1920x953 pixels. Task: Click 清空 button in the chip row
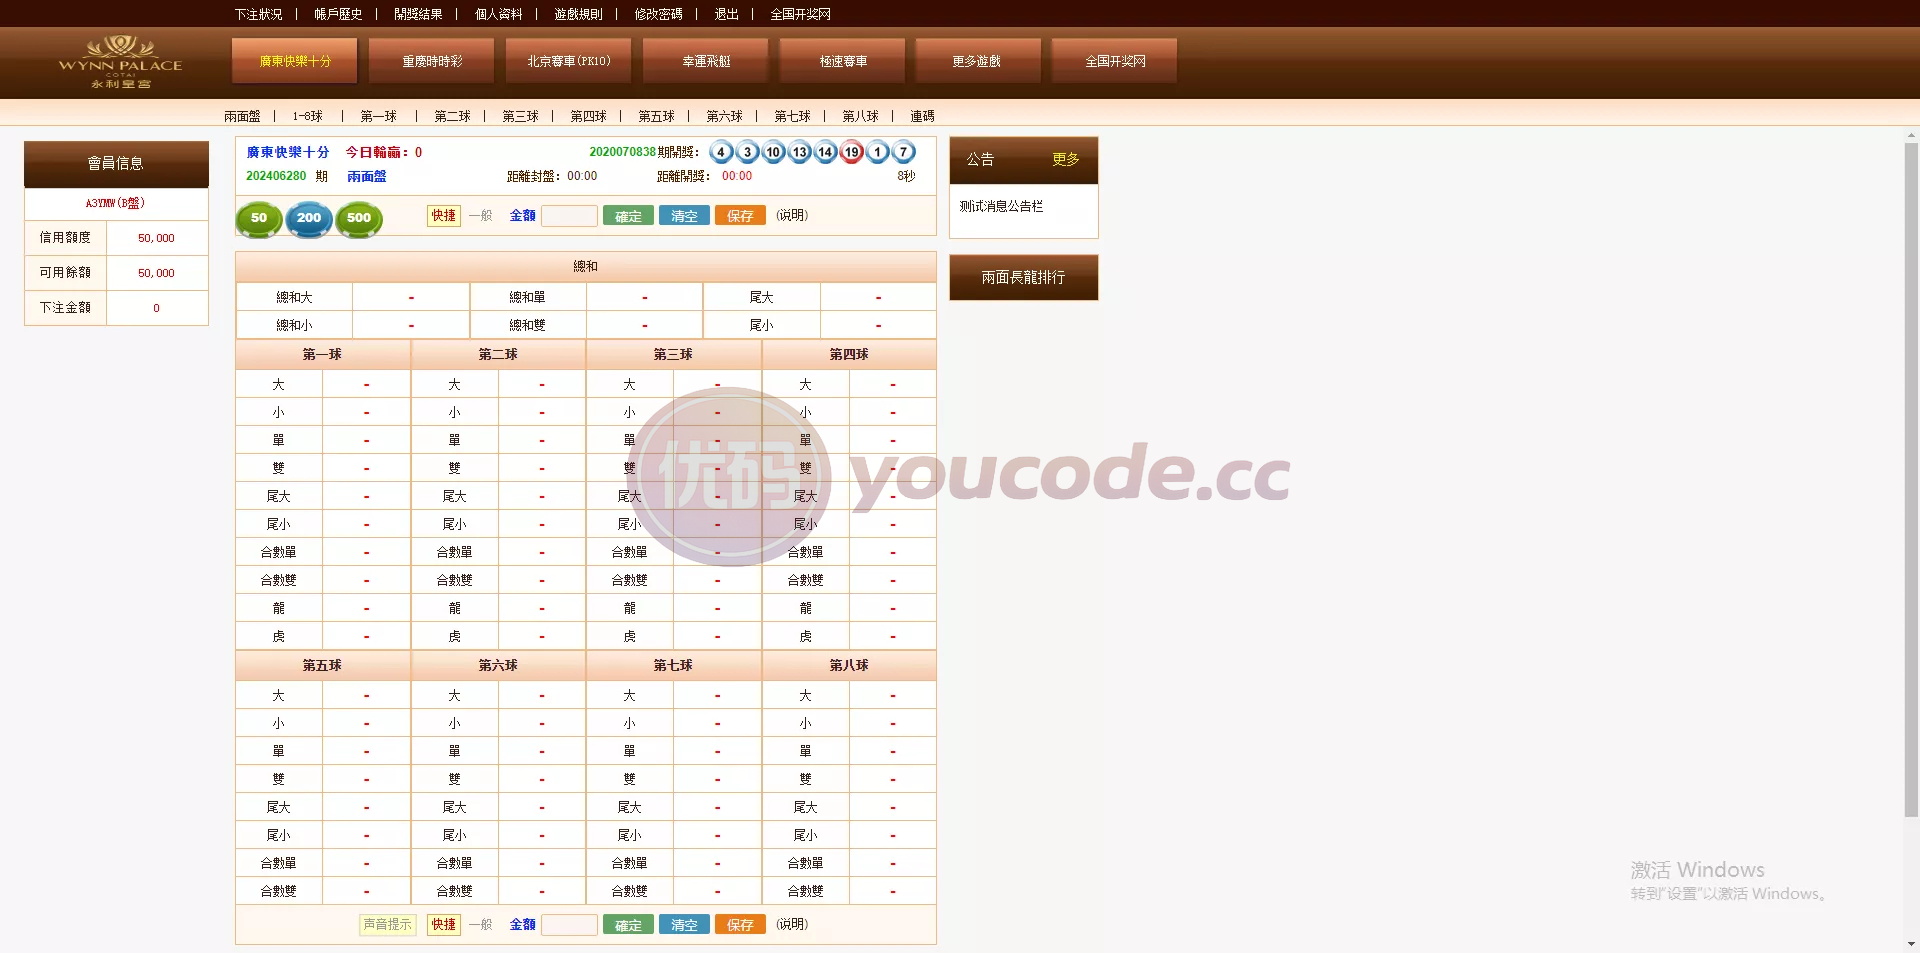coord(684,216)
